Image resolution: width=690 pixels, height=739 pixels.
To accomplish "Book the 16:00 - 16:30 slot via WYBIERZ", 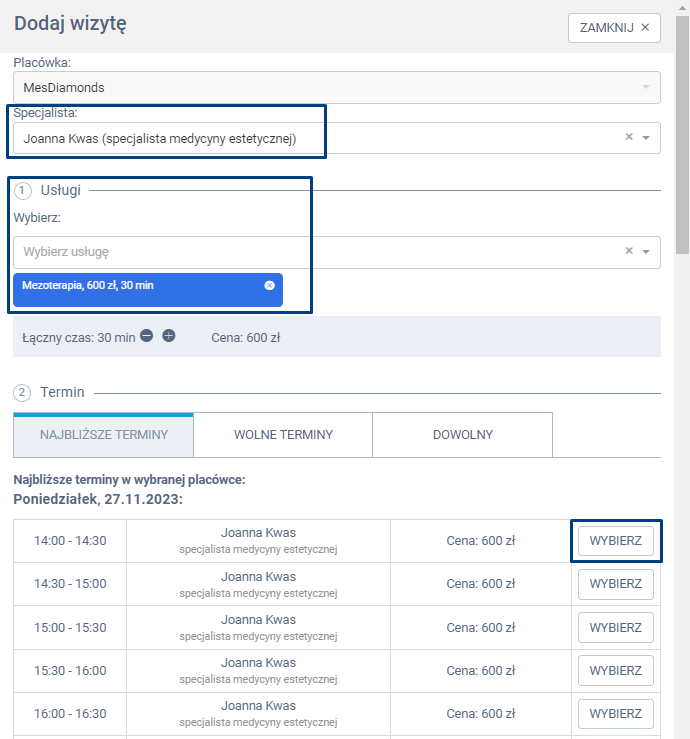I will (615, 714).
